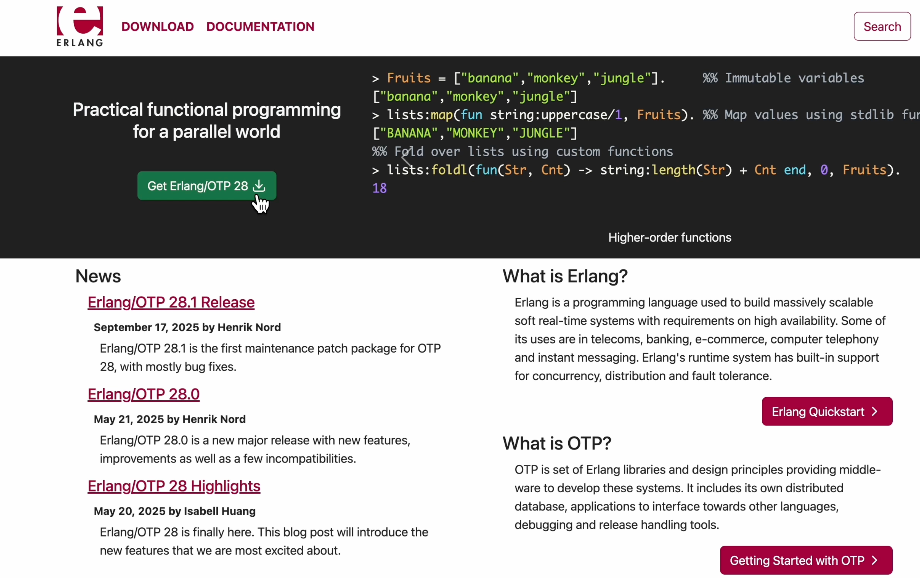
Task: Click the download arrow icon on Get Erlang button
Action: (x=259, y=186)
